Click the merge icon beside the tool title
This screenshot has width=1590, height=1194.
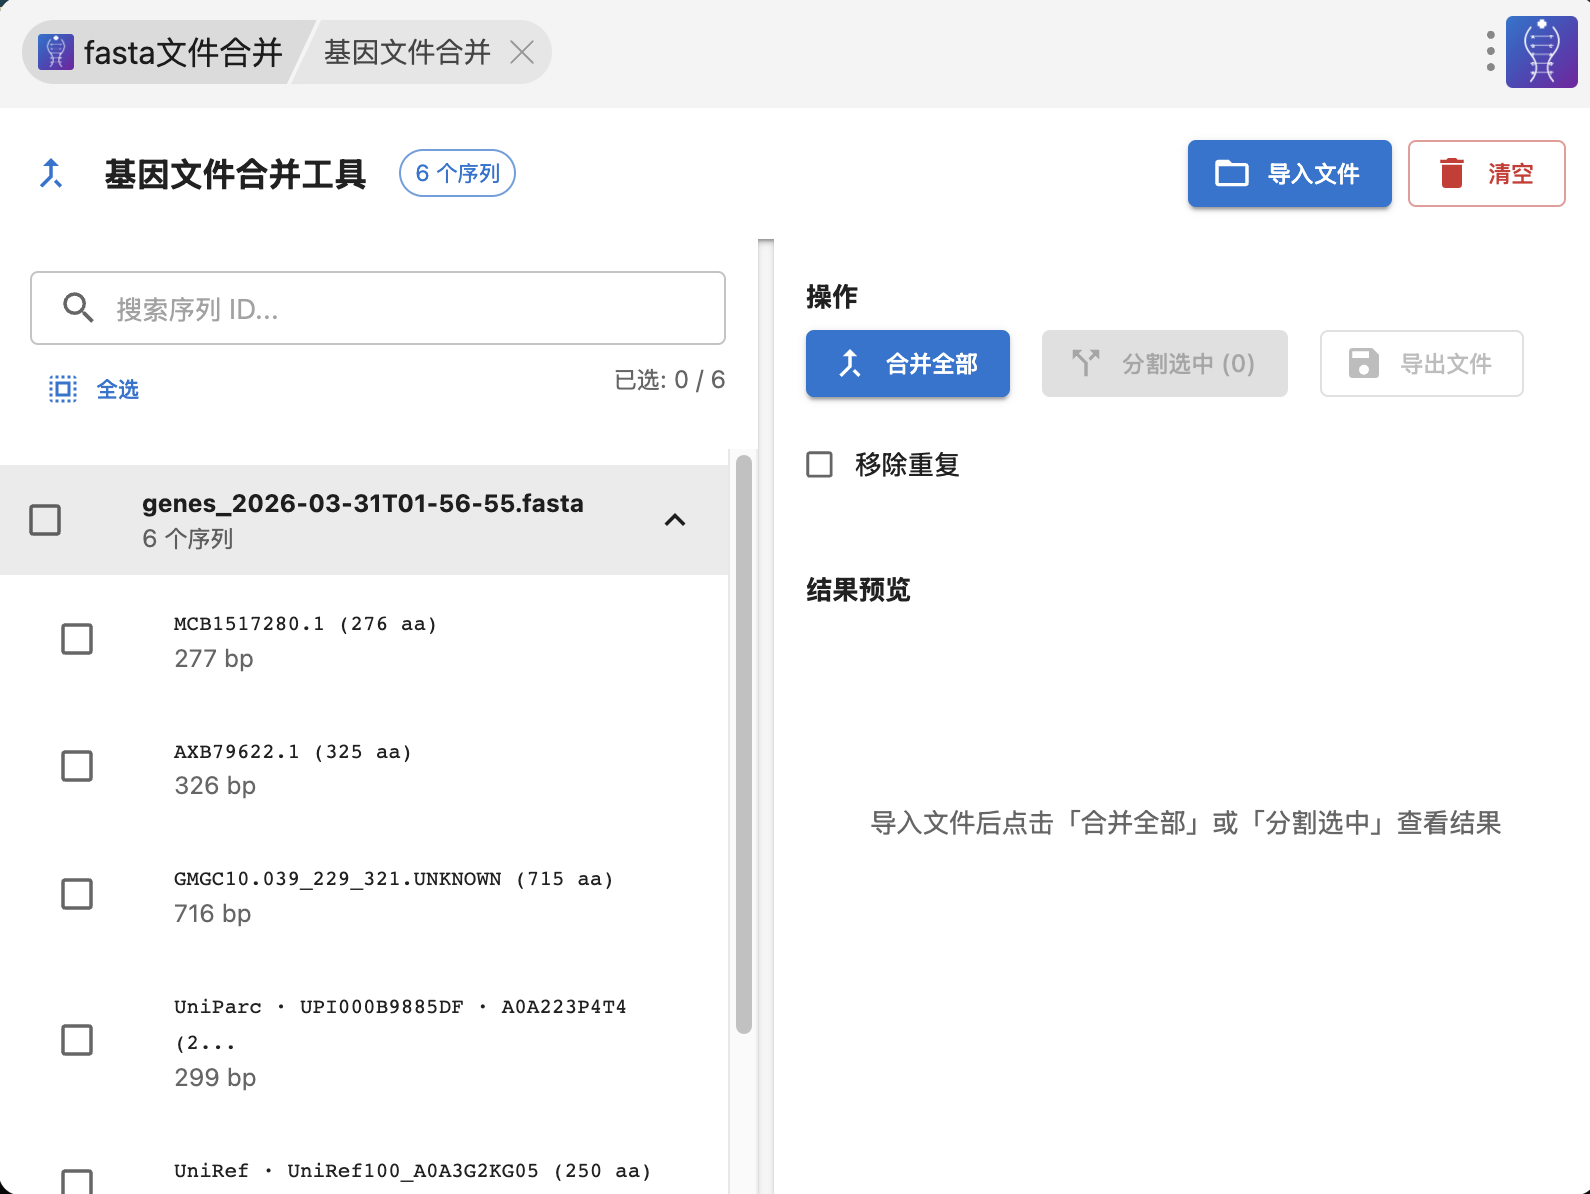[51, 174]
